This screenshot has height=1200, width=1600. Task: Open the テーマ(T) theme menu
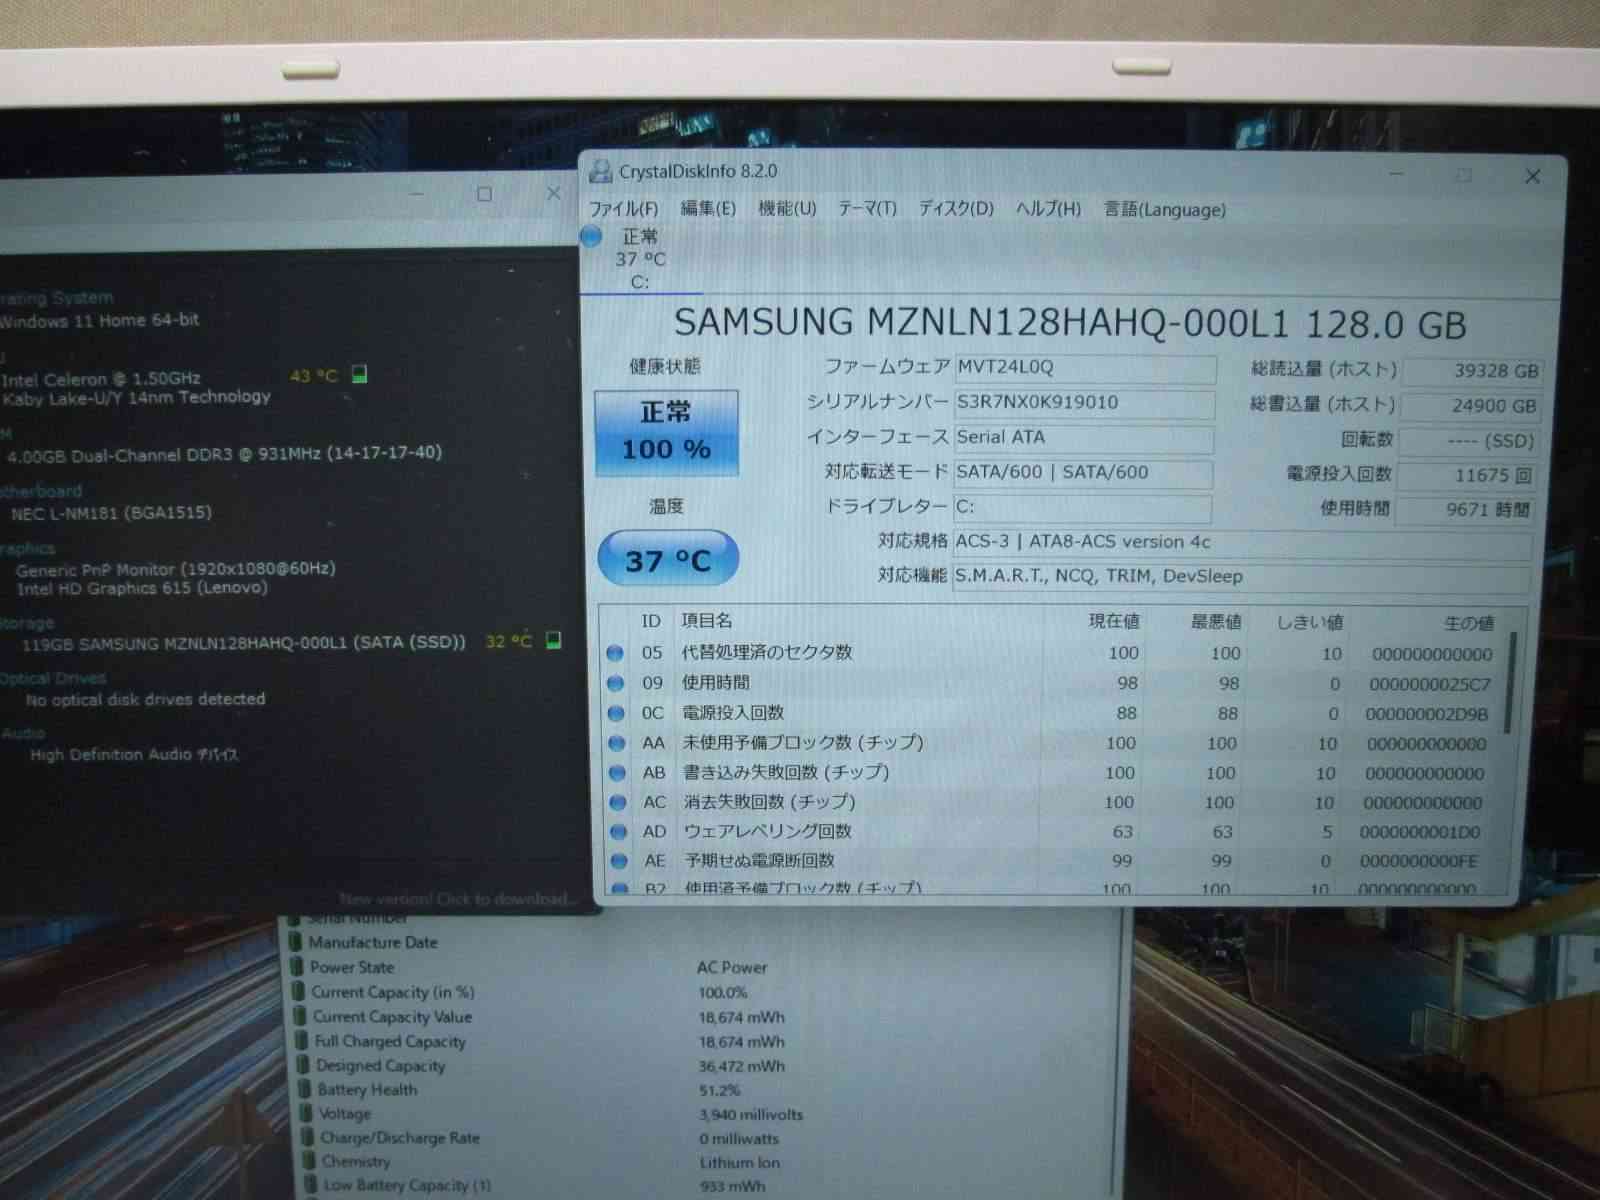point(867,209)
